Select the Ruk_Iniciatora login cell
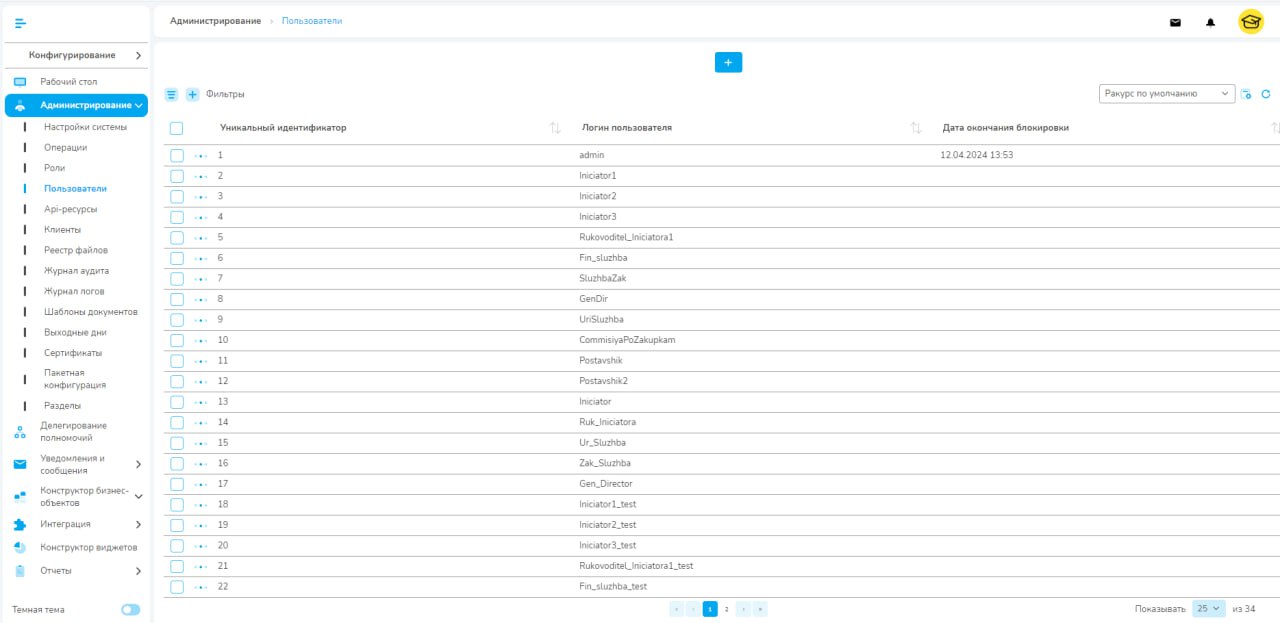 point(607,422)
